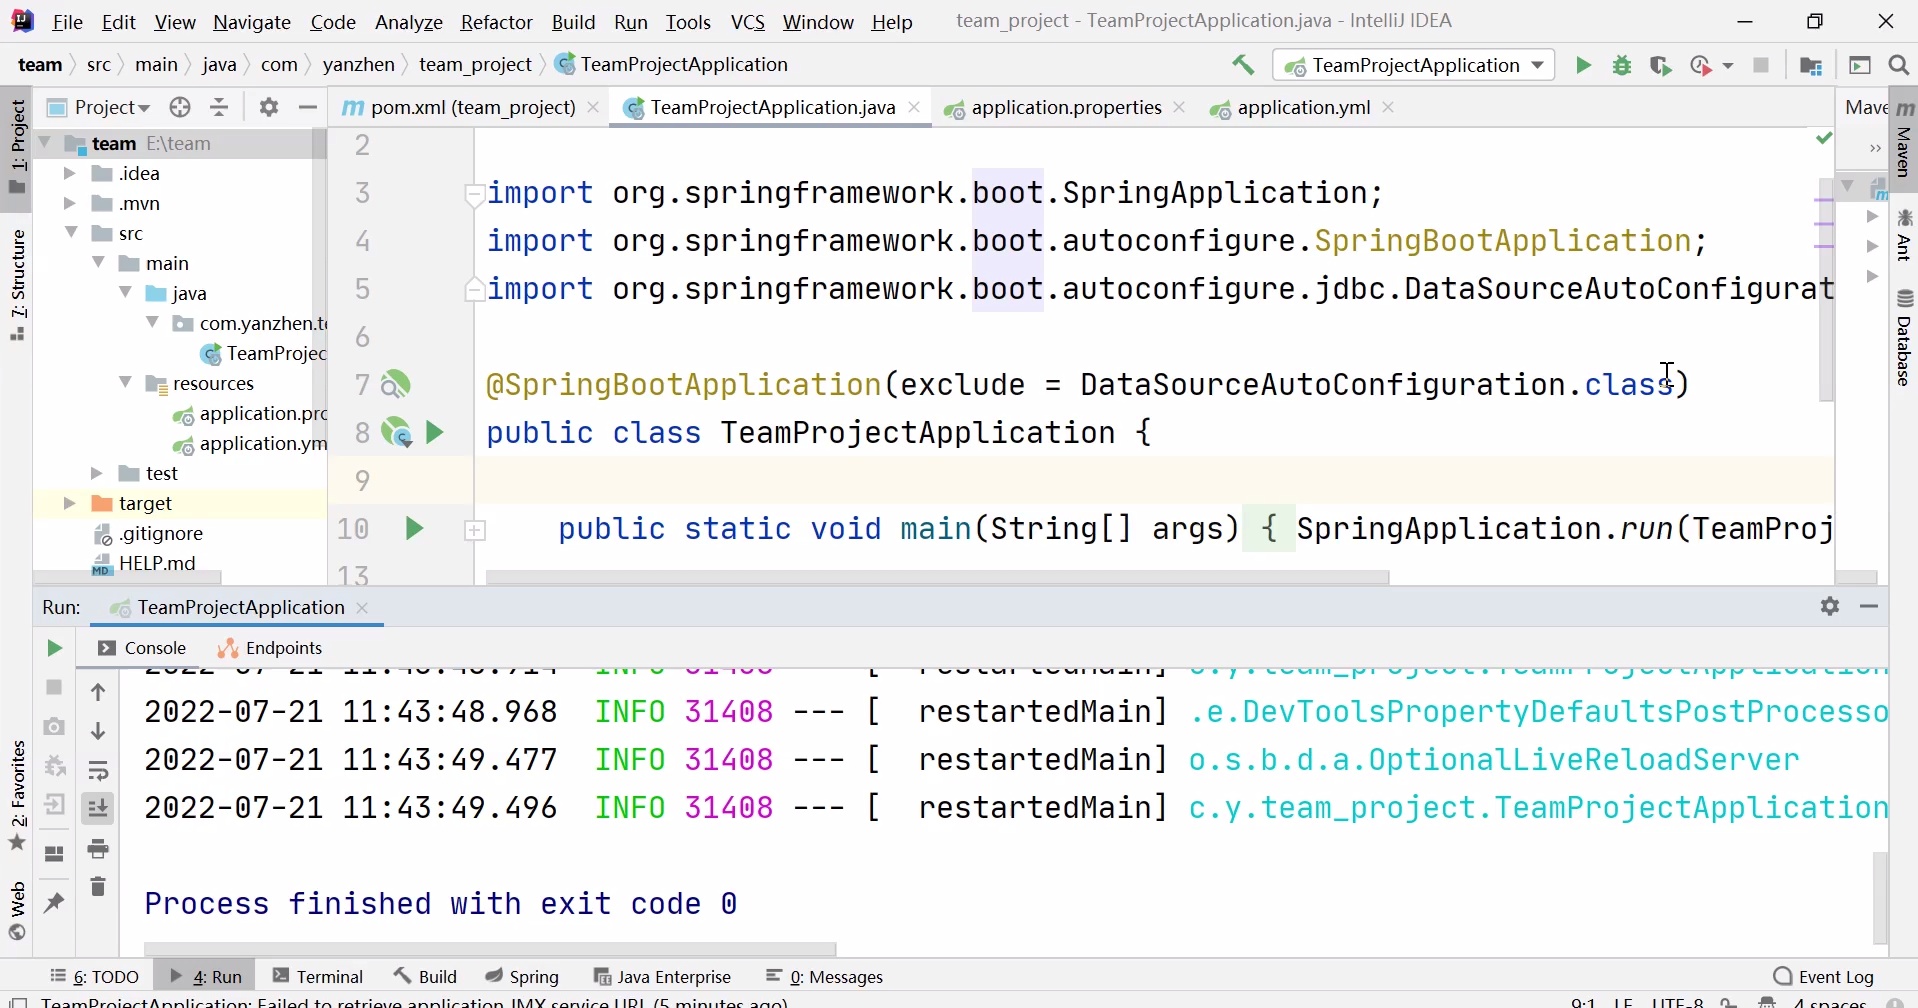Screen dimensions: 1918x1008
Task: Open the run configuration dropdown
Action: pos(1538,64)
